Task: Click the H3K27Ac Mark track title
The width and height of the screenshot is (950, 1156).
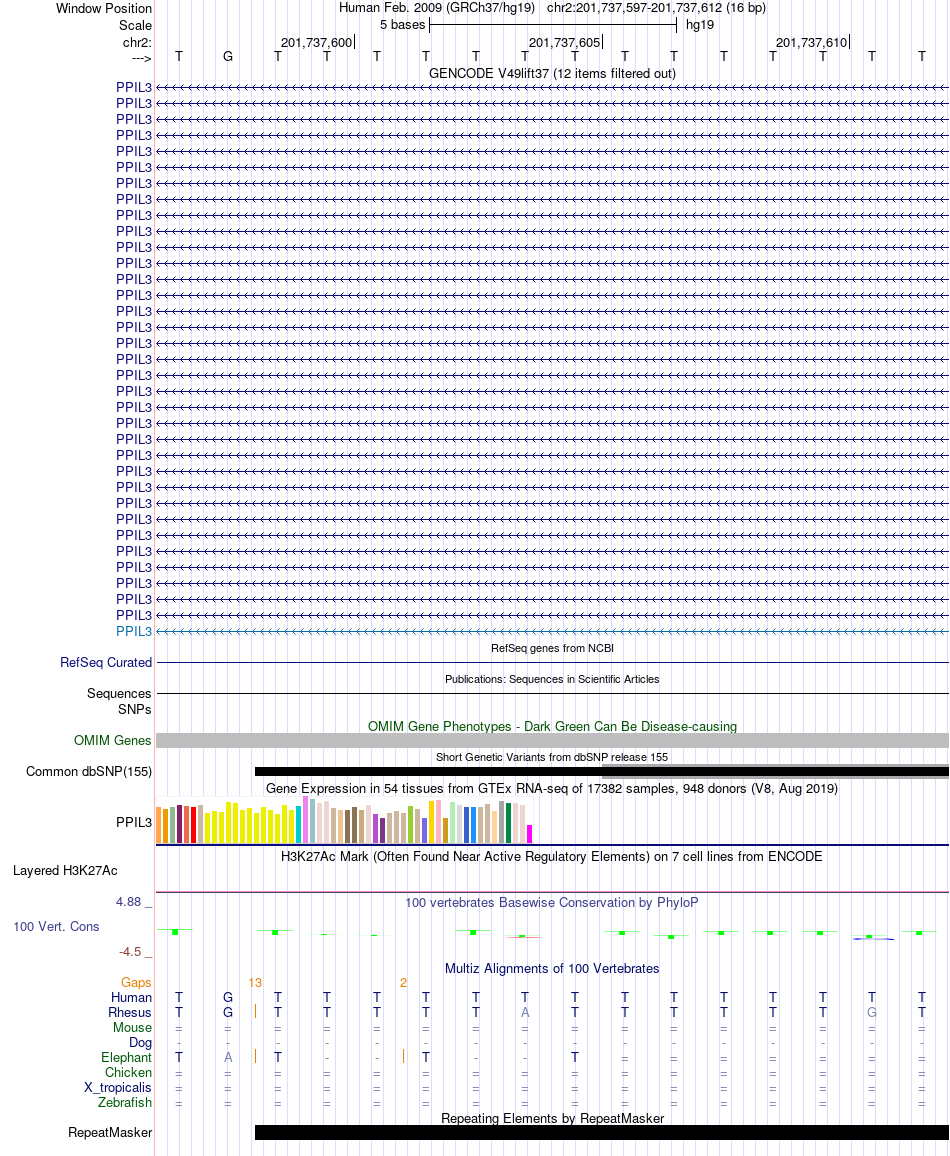Action: pos(552,856)
